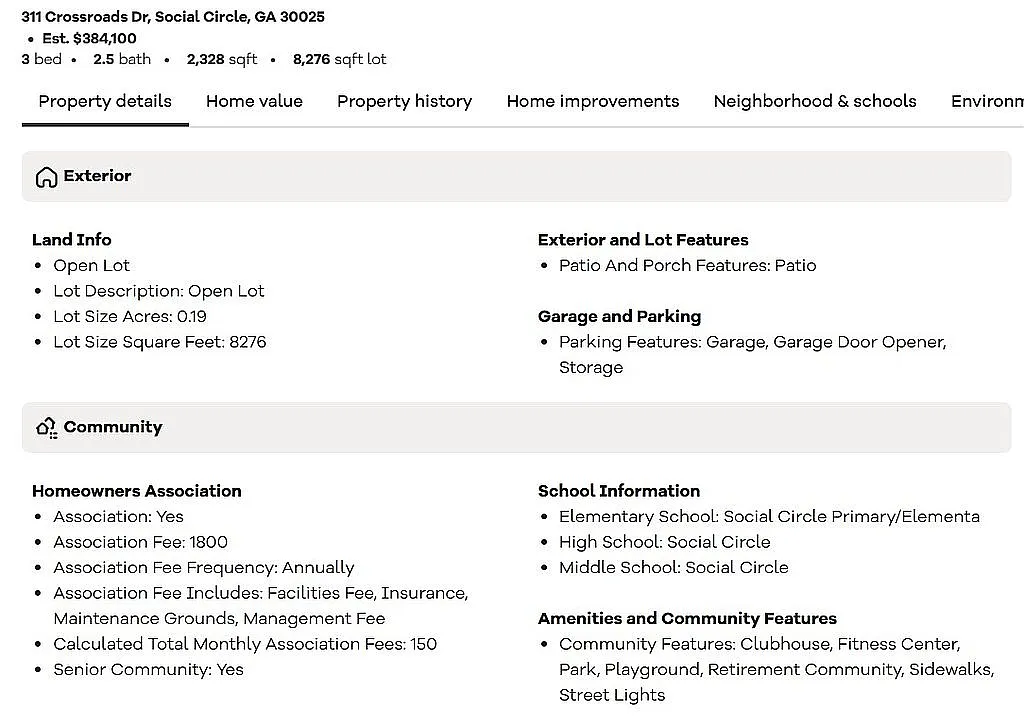Select the Exterior and Lot Features heading

point(642,240)
